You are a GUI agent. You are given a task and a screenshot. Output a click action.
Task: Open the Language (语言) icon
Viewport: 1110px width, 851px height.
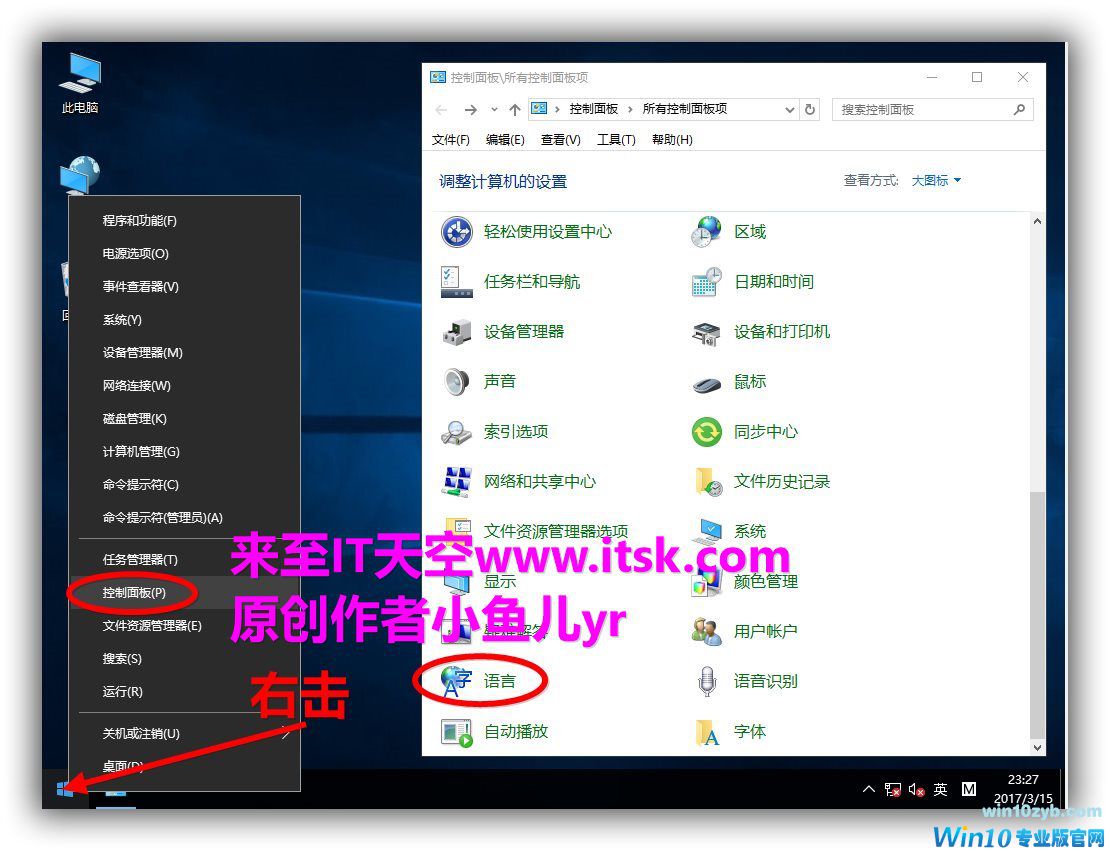pyautogui.click(x=457, y=681)
